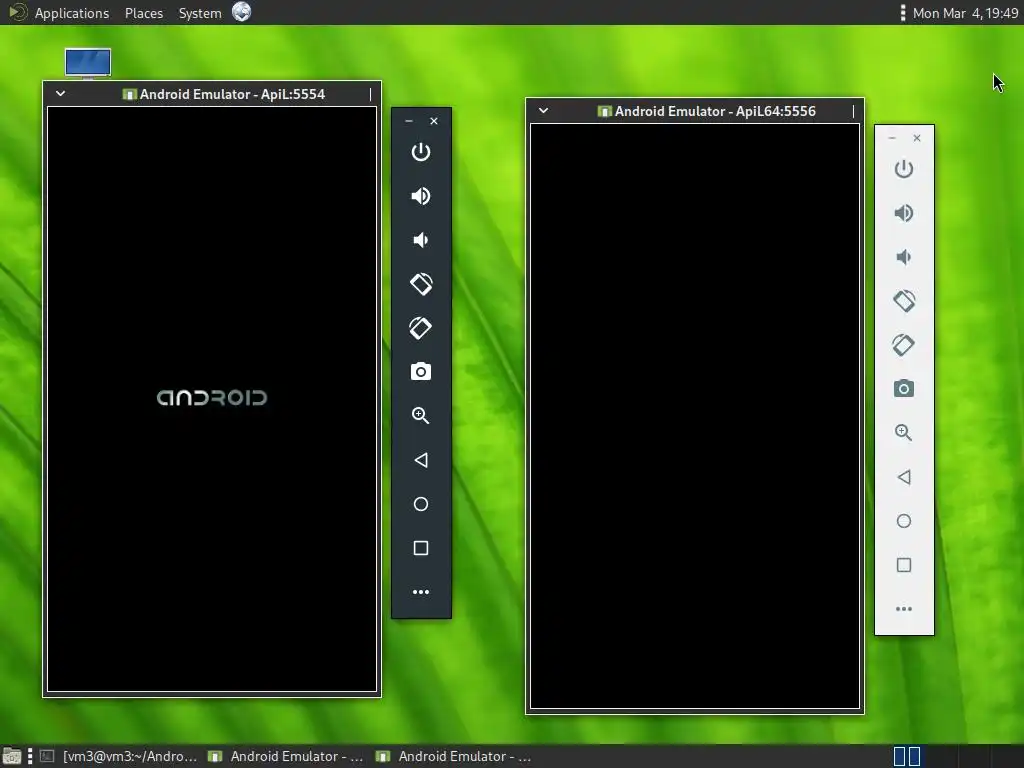Raise volume on the dark emulator toolbar
The image size is (1024, 768).
(421, 196)
